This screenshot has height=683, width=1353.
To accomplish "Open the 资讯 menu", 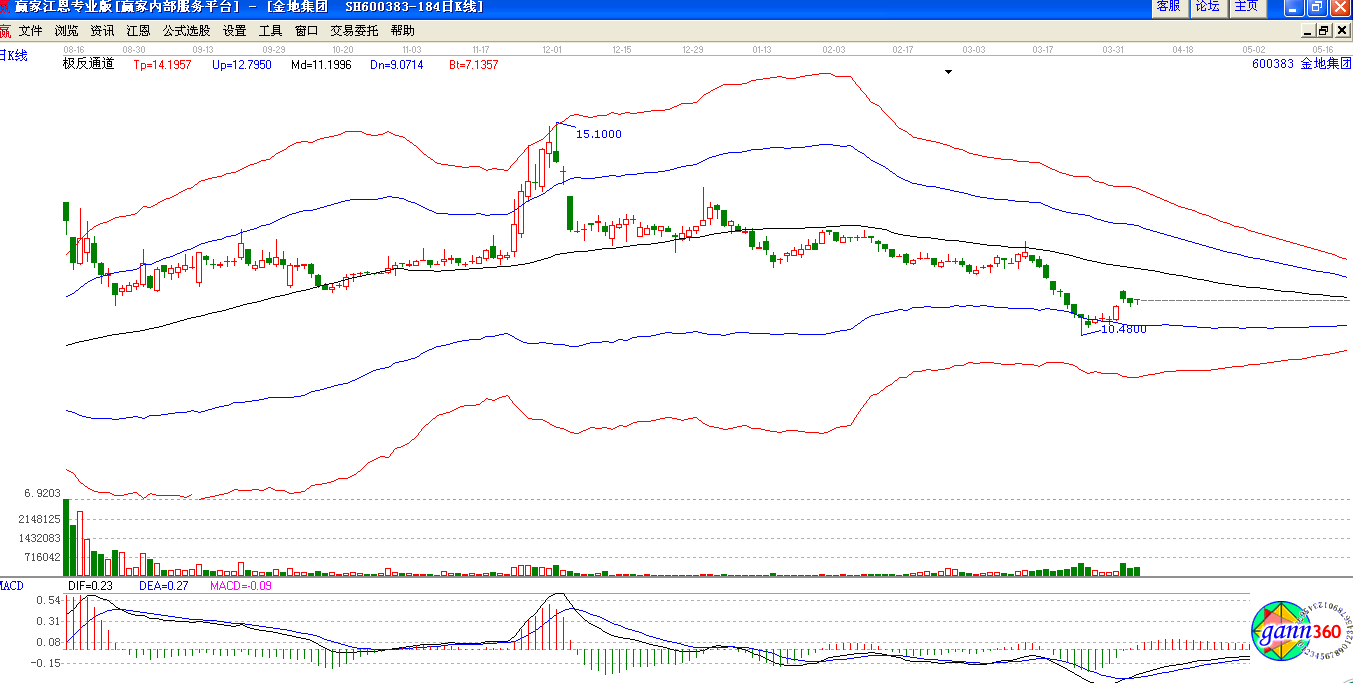I will coord(102,31).
